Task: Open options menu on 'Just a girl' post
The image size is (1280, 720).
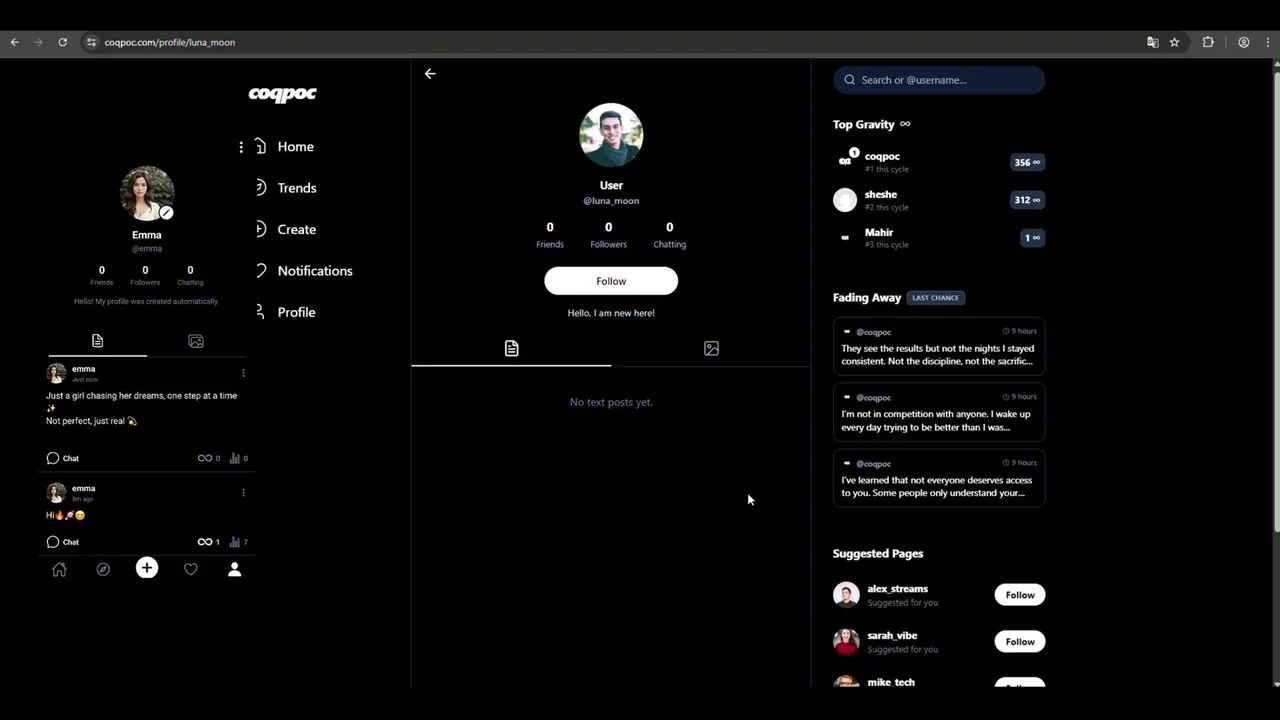Action: (243, 373)
